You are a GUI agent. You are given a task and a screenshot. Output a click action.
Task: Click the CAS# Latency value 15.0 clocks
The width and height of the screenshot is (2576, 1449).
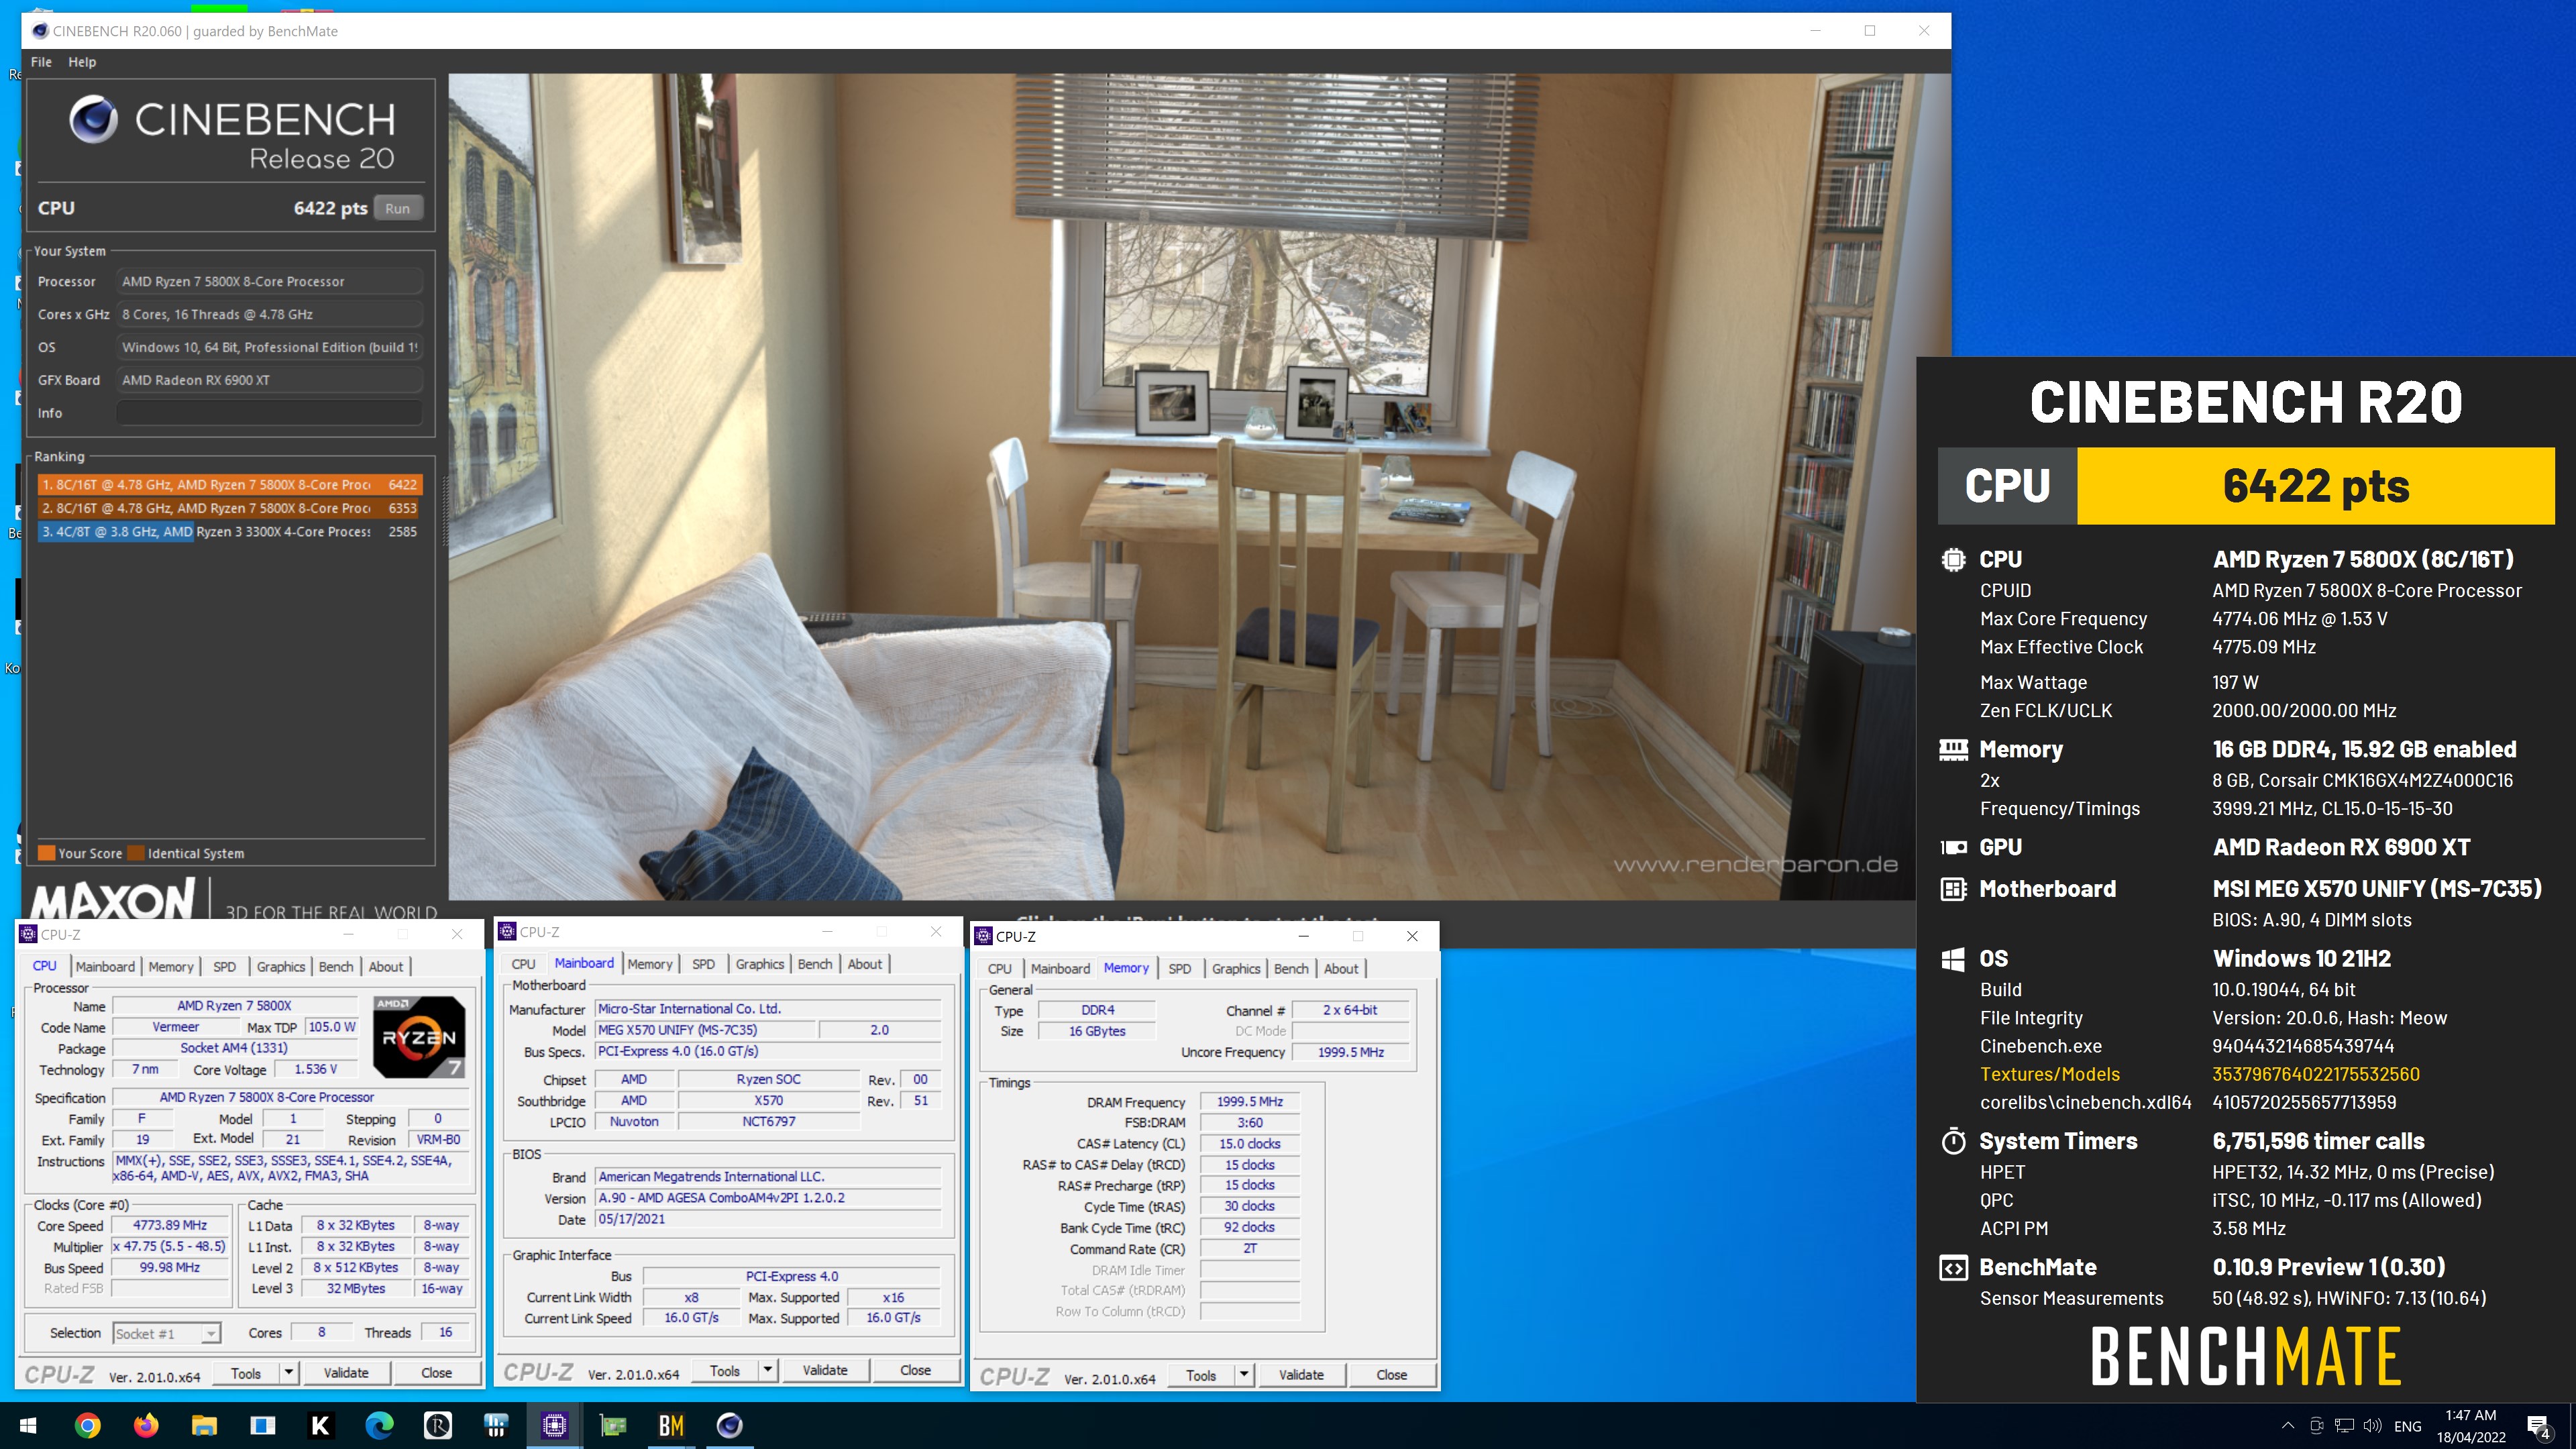(1249, 1143)
